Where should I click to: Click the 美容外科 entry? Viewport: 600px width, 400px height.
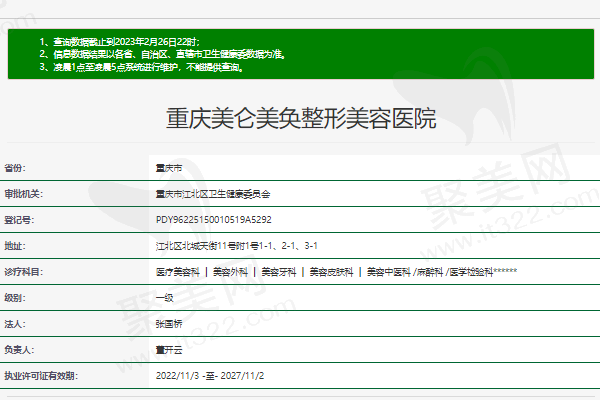[x=230, y=272]
